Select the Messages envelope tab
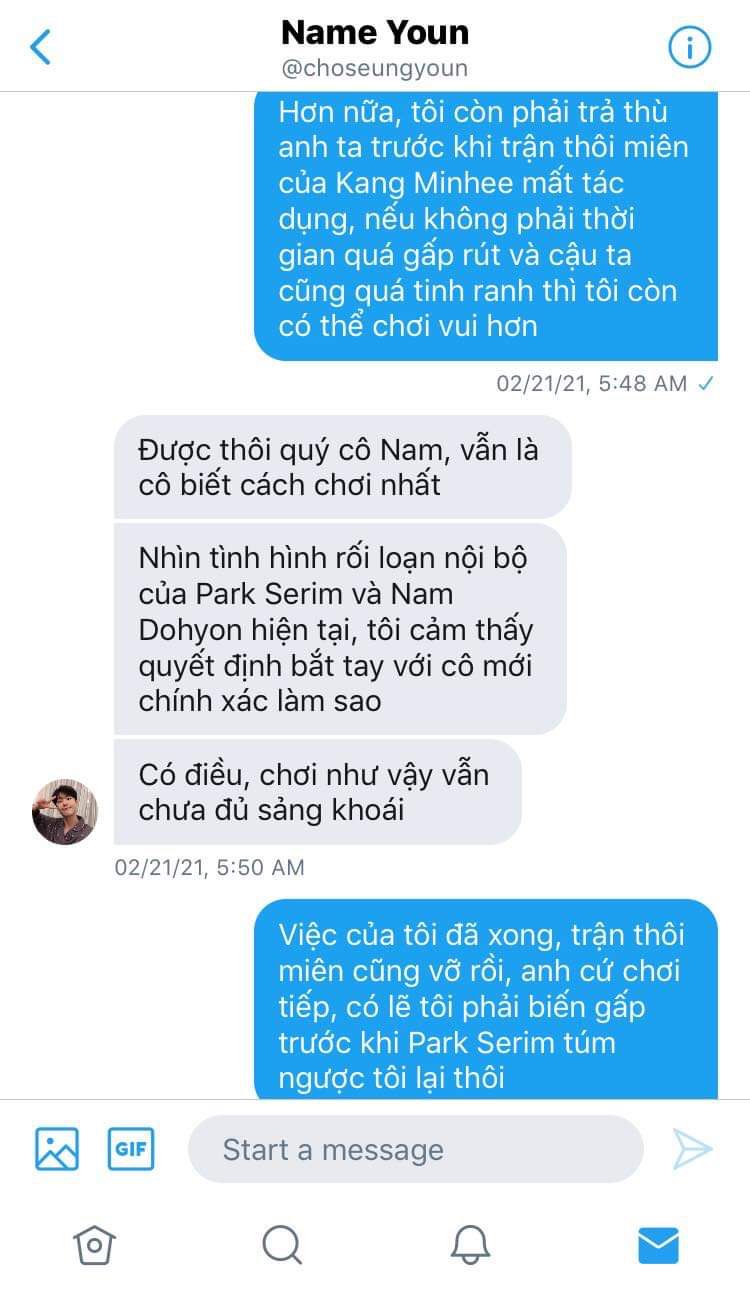The width and height of the screenshot is (750, 1297). point(658,1245)
